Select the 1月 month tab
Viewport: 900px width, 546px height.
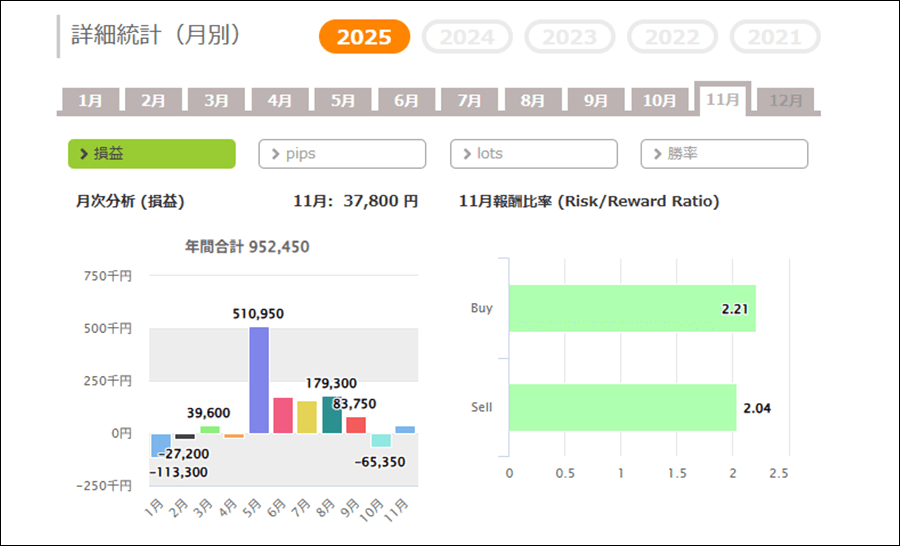(90, 101)
